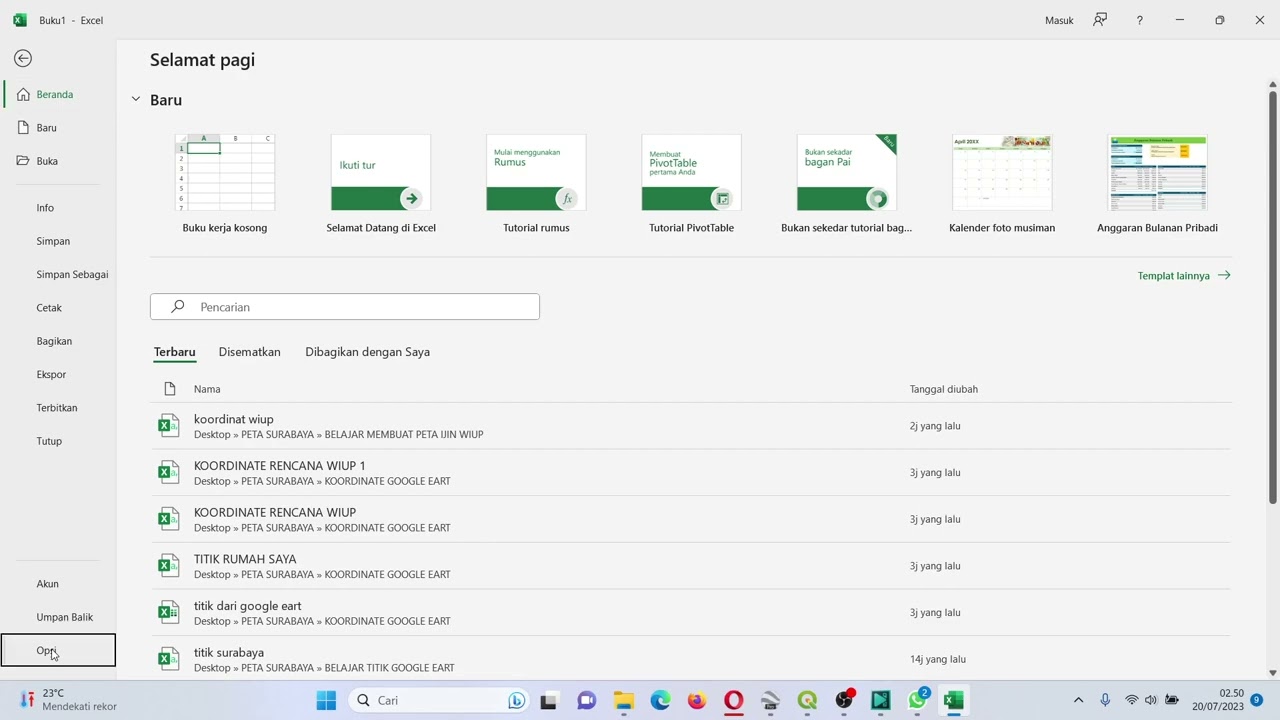Switch to Disematkan tab

point(250,352)
